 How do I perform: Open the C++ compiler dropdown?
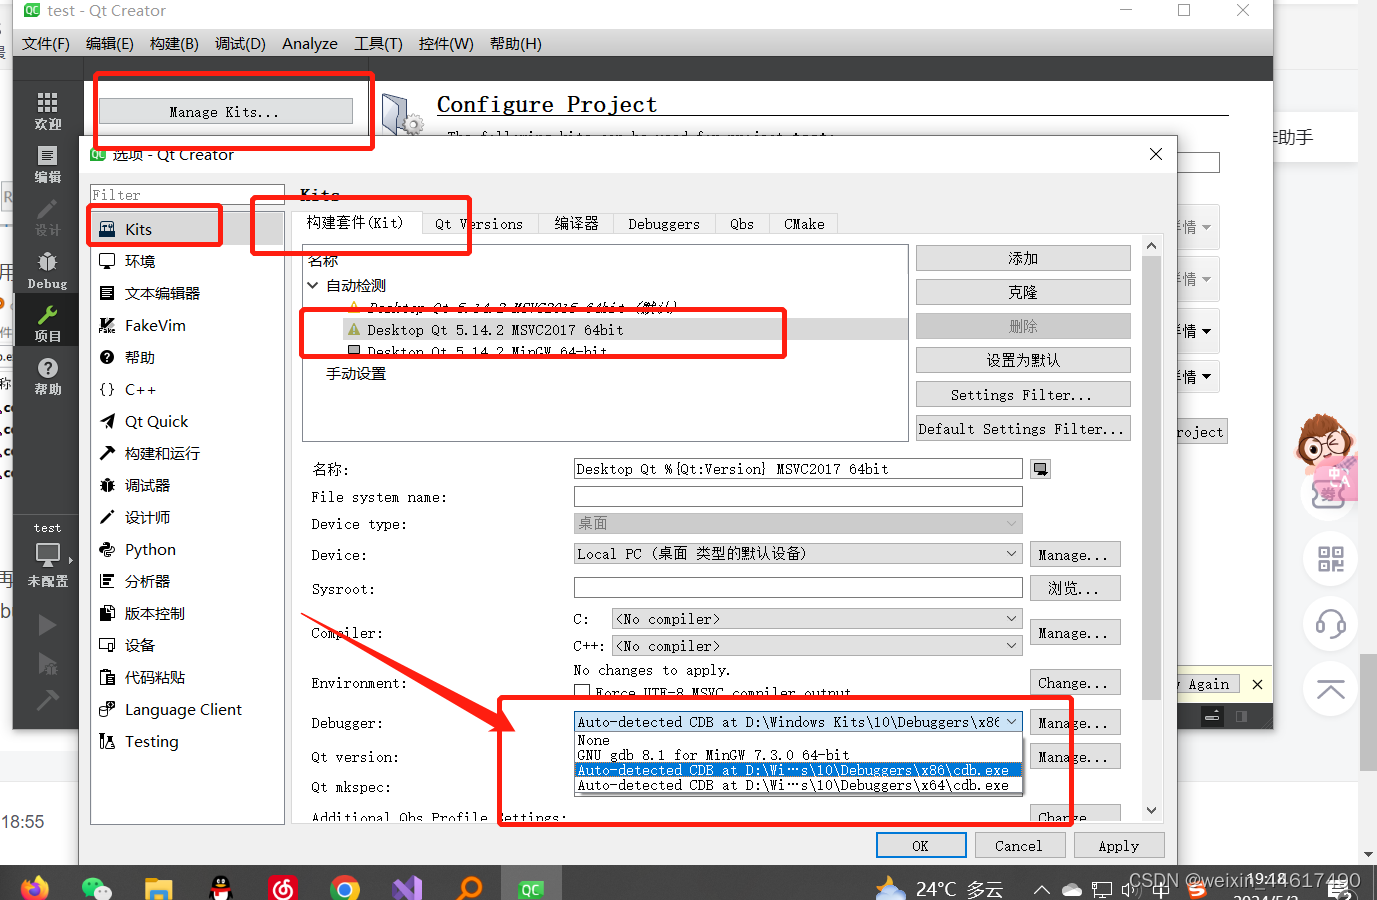pos(817,646)
